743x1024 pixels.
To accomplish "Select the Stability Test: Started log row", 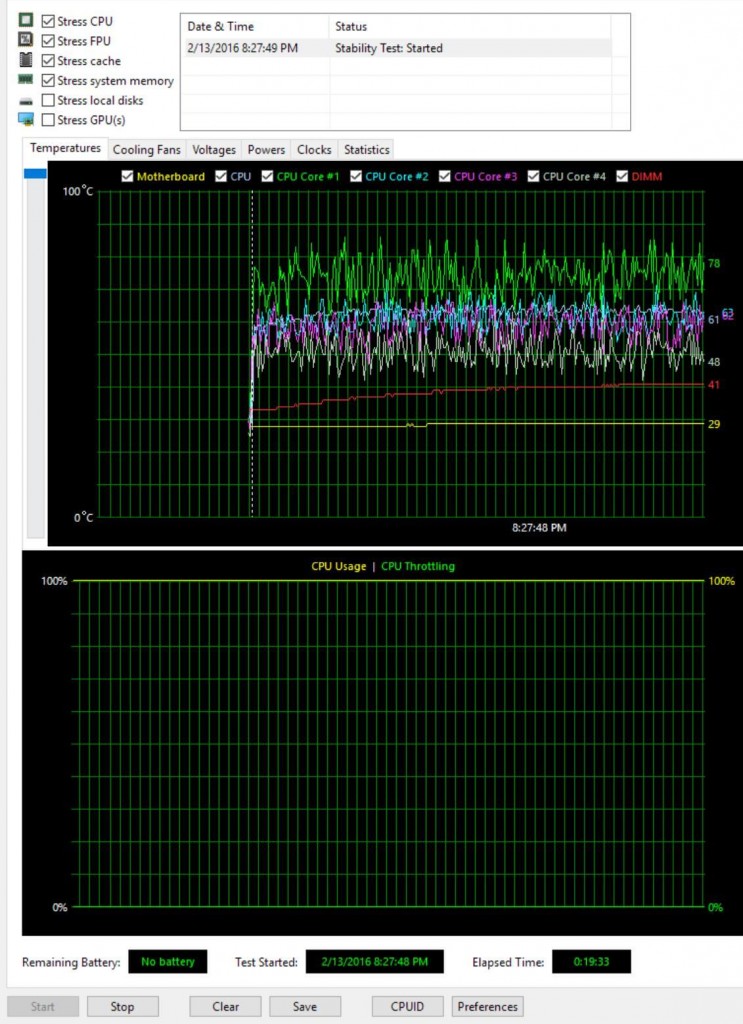I will (398, 48).
